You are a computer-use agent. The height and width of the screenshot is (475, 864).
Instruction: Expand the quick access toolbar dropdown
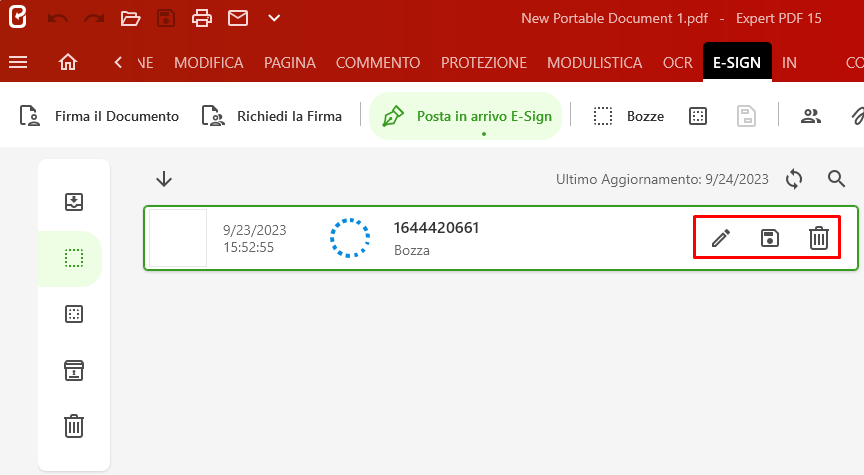pos(274,18)
